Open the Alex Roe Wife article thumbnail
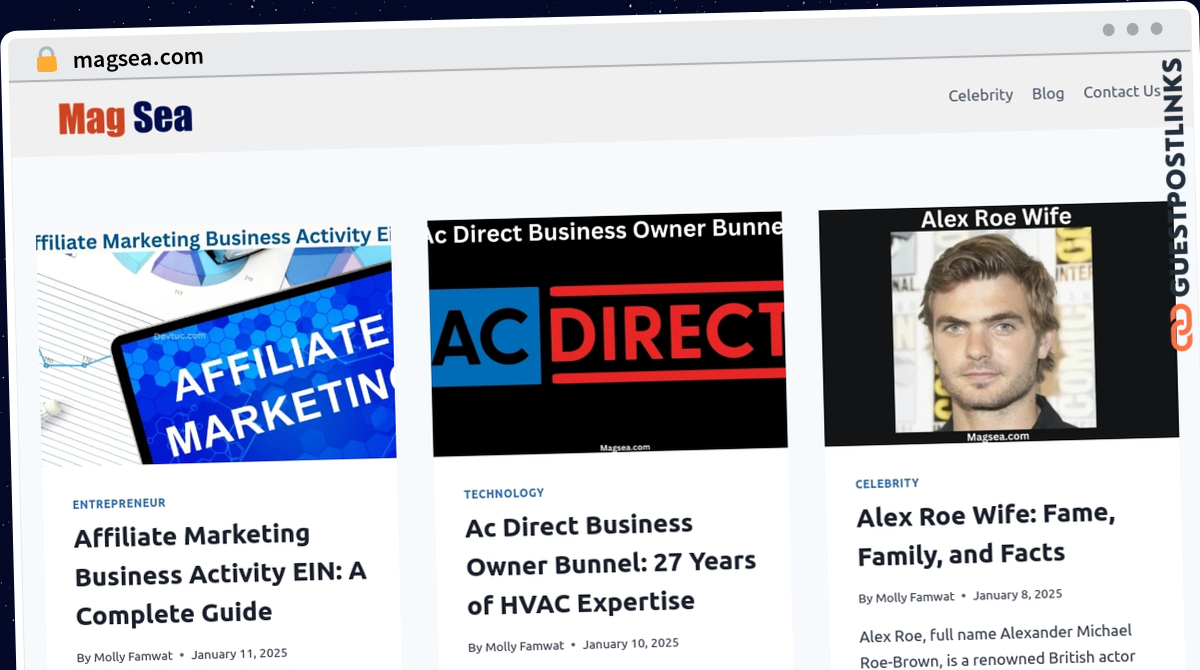 pyautogui.click(x=998, y=324)
